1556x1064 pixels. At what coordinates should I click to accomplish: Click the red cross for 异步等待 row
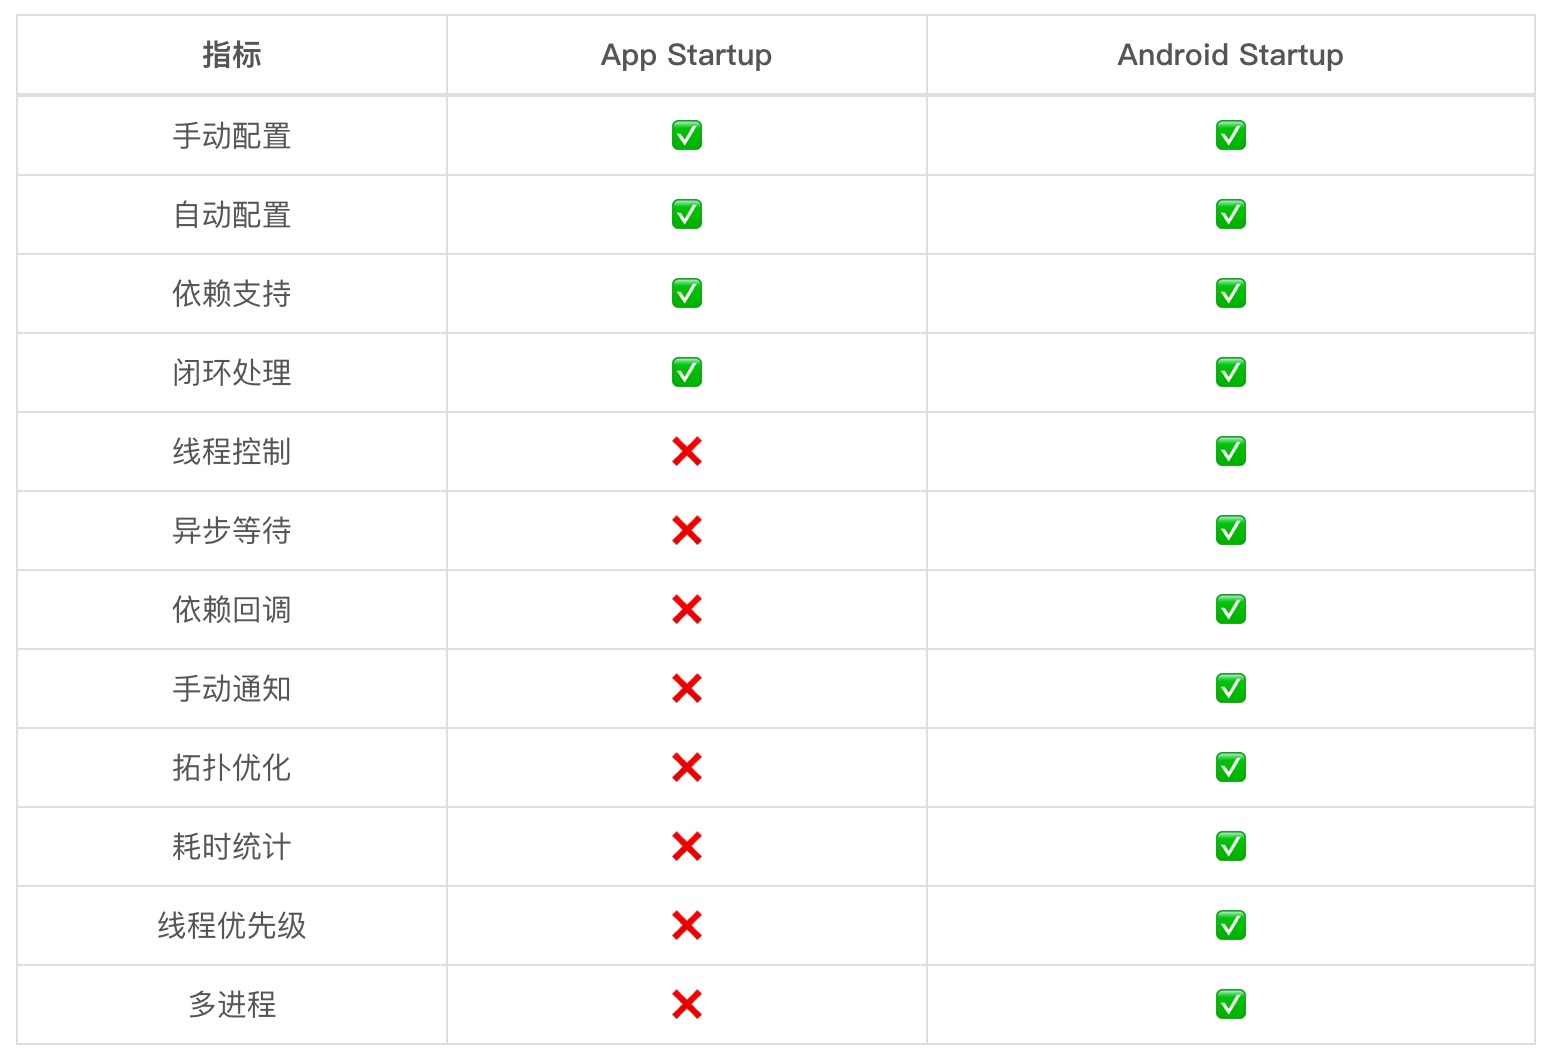(686, 530)
